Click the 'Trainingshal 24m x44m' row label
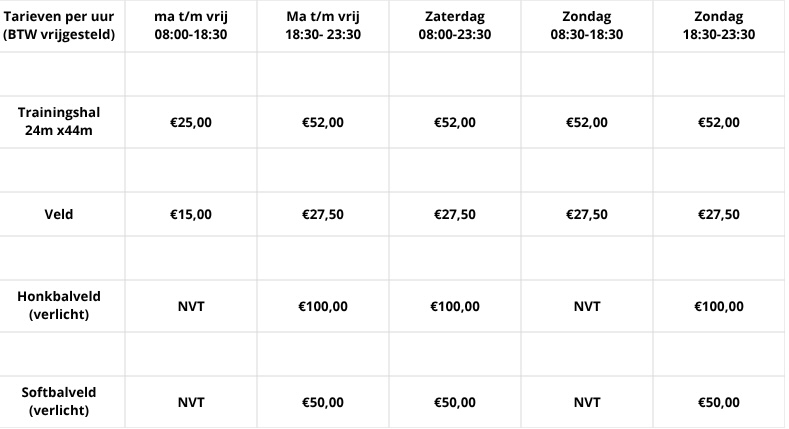The height and width of the screenshot is (429, 789). tap(59, 122)
